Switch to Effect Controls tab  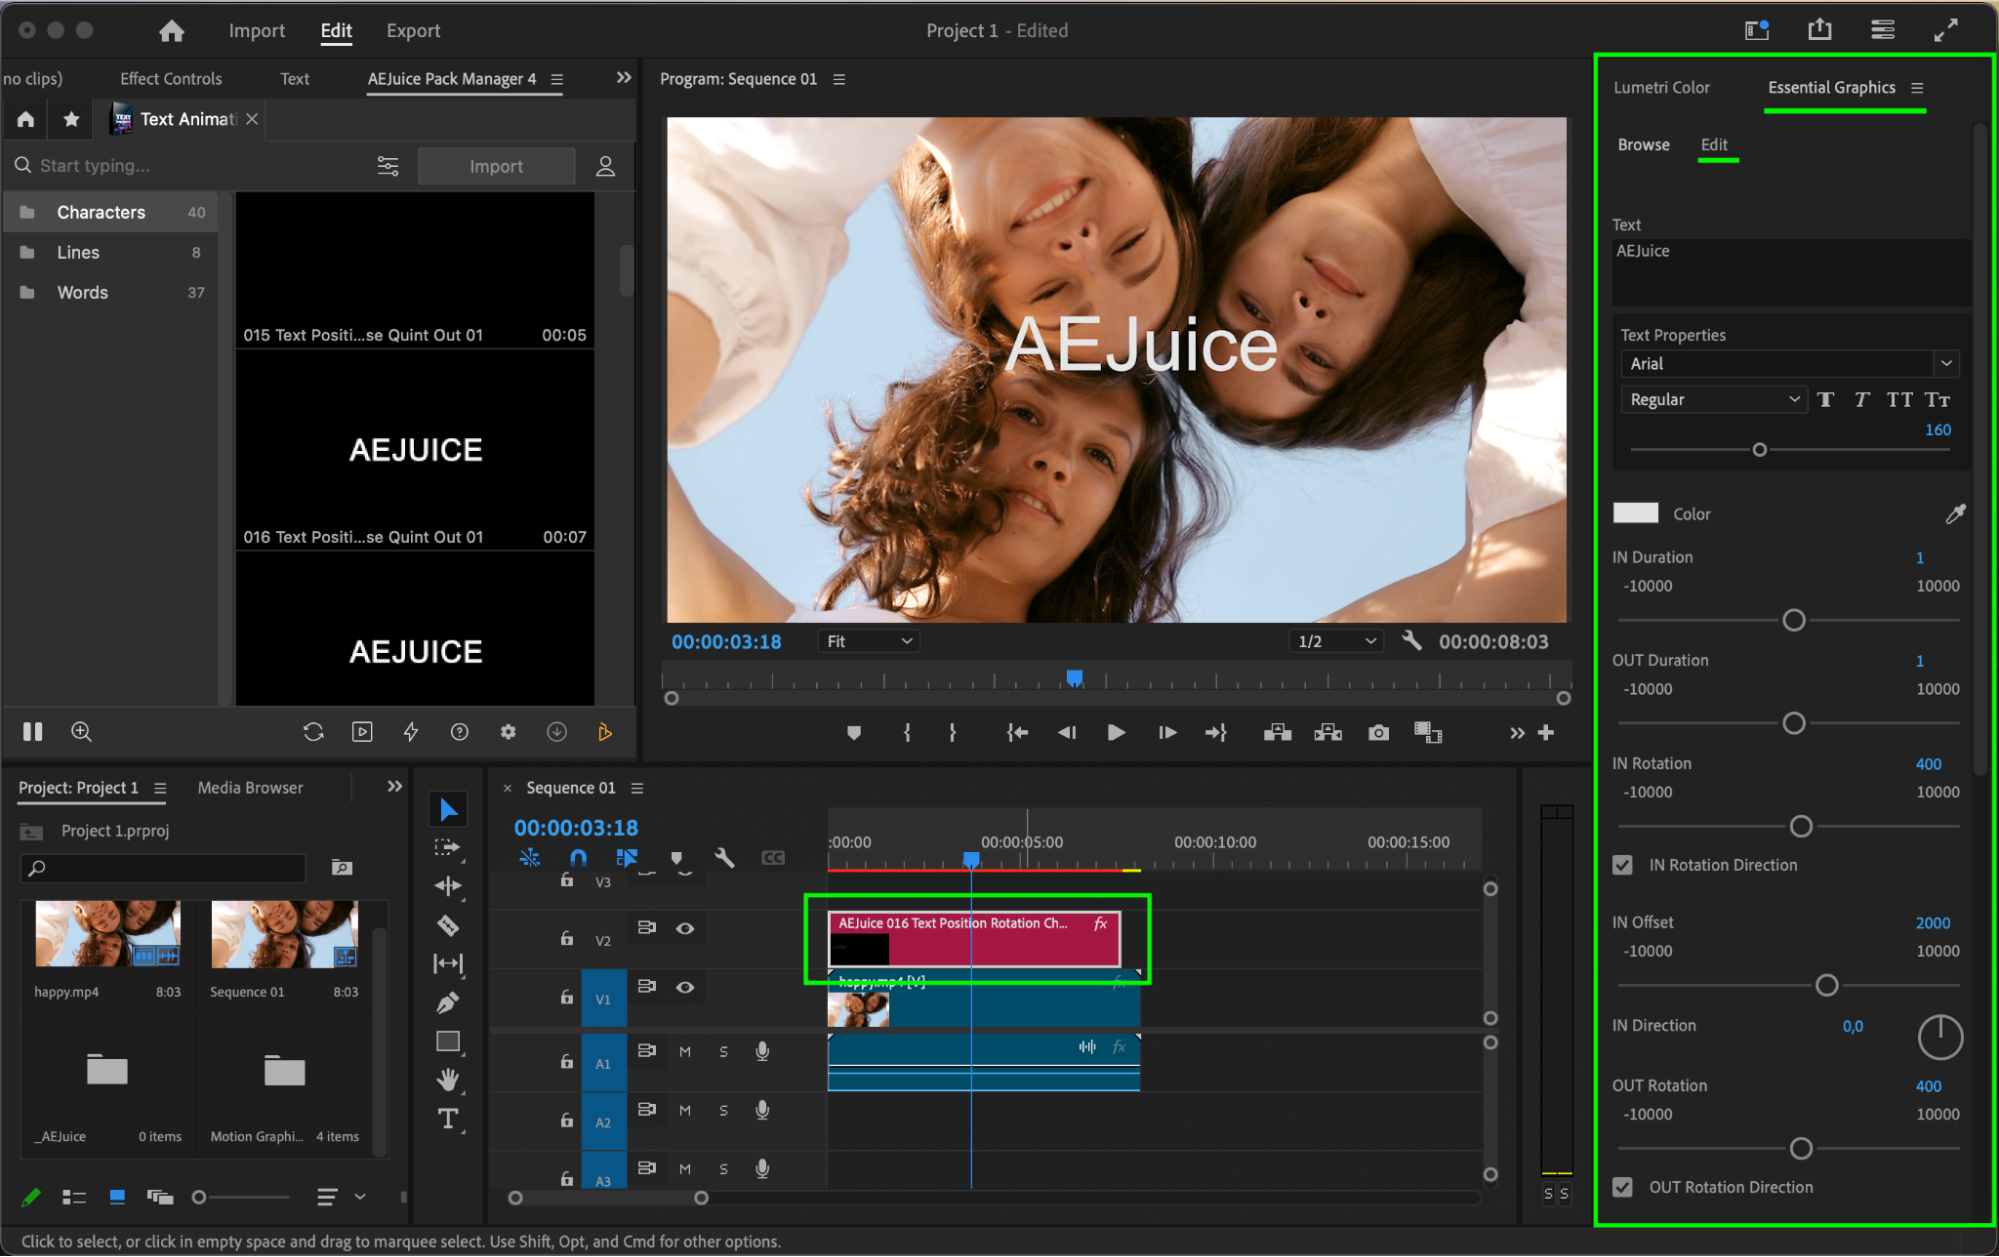click(171, 79)
